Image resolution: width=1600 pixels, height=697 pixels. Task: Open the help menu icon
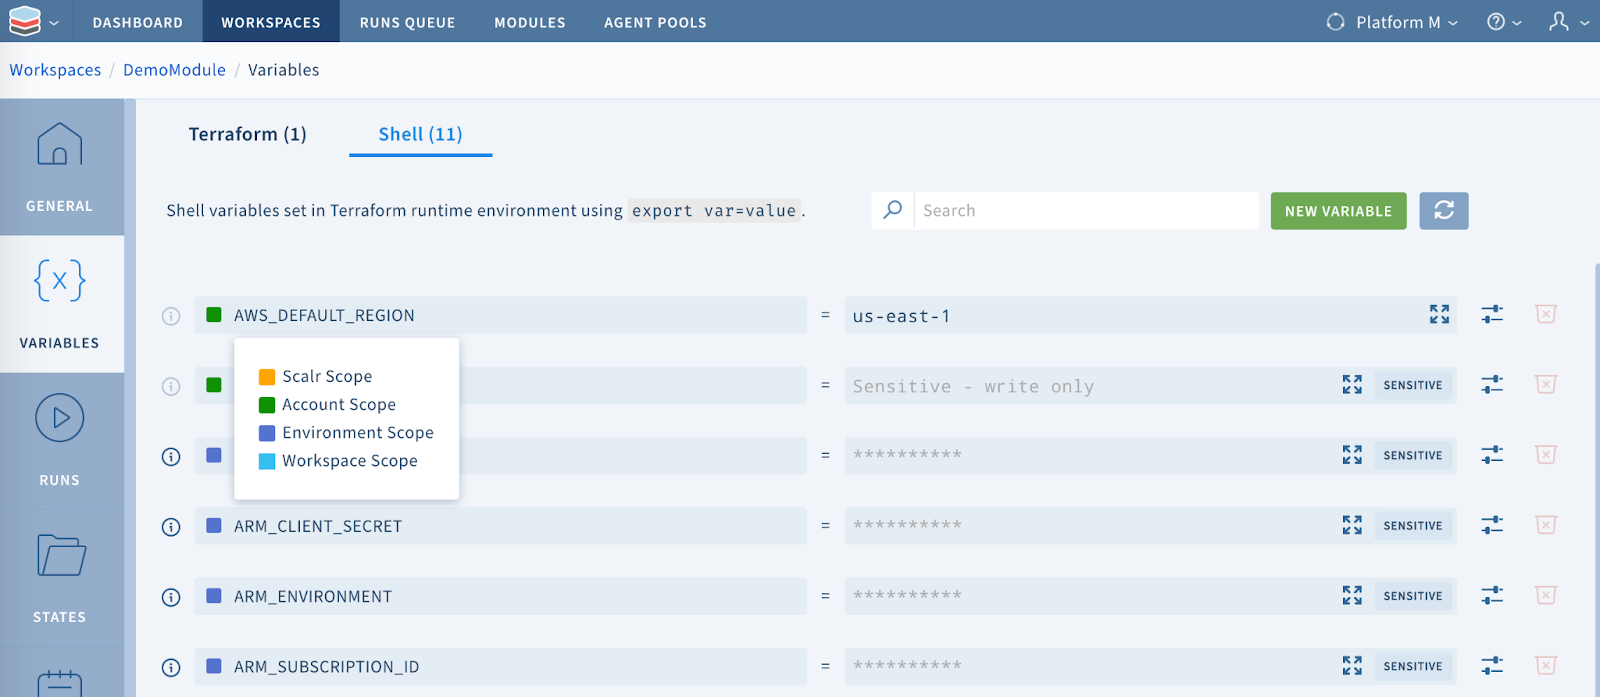pyautogui.click(x=1504, y=22)
